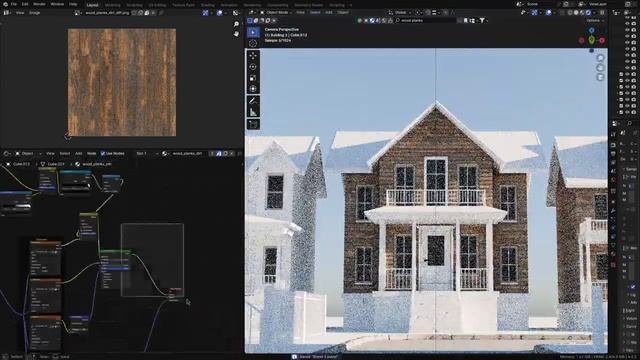Click the zoom magnifier icon in image editor
Image resolution: width=640 pixels, height=360 pixels.
pyautogui.click(x=236, y=24)
